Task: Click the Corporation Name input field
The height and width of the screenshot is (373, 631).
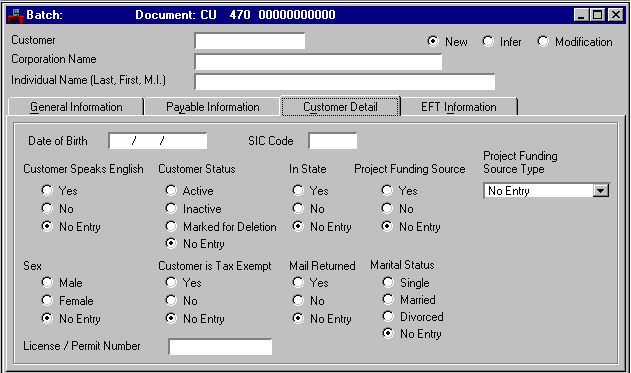Action: point(318,62)
